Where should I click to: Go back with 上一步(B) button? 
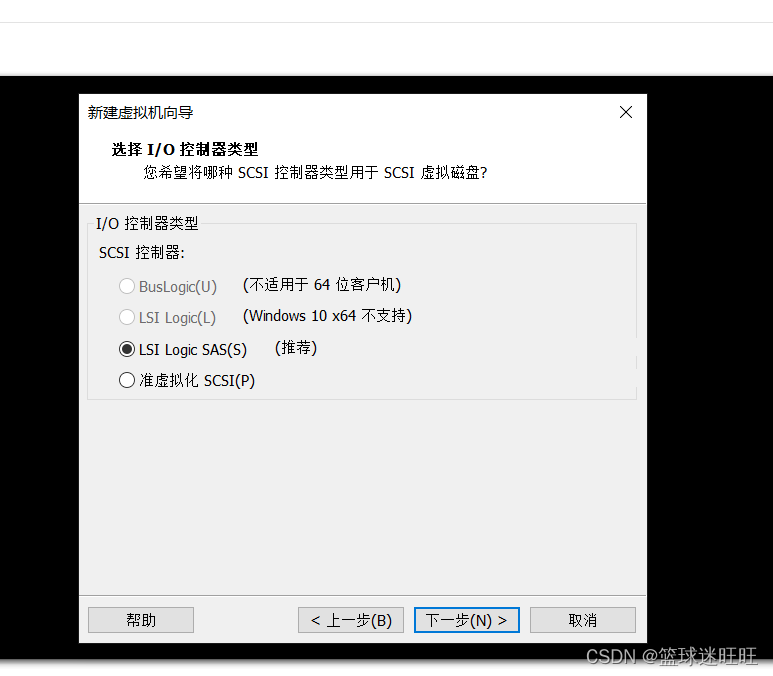point(351,620)
